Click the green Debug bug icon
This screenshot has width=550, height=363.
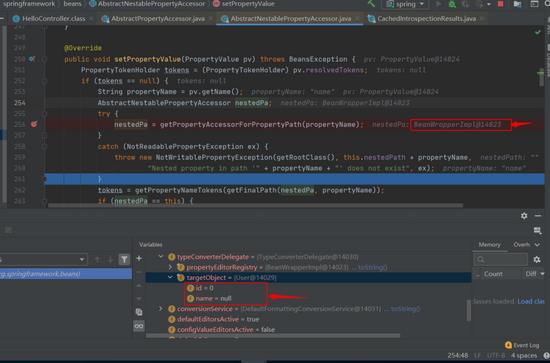pyautogui.click(x=452, y=4)
